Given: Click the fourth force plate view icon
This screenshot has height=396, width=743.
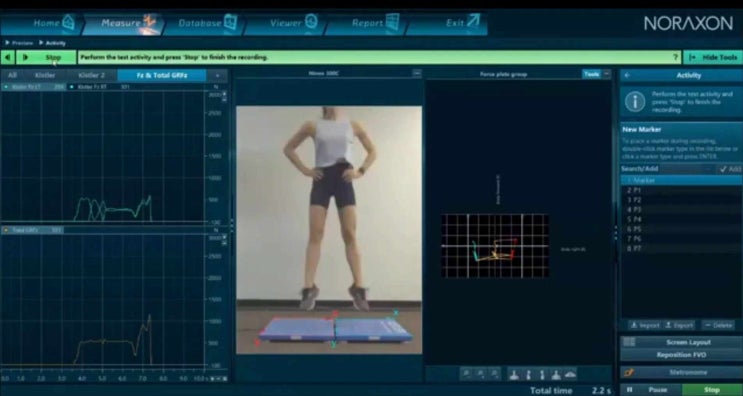Looking at the screenshot, I should point(556,374).
